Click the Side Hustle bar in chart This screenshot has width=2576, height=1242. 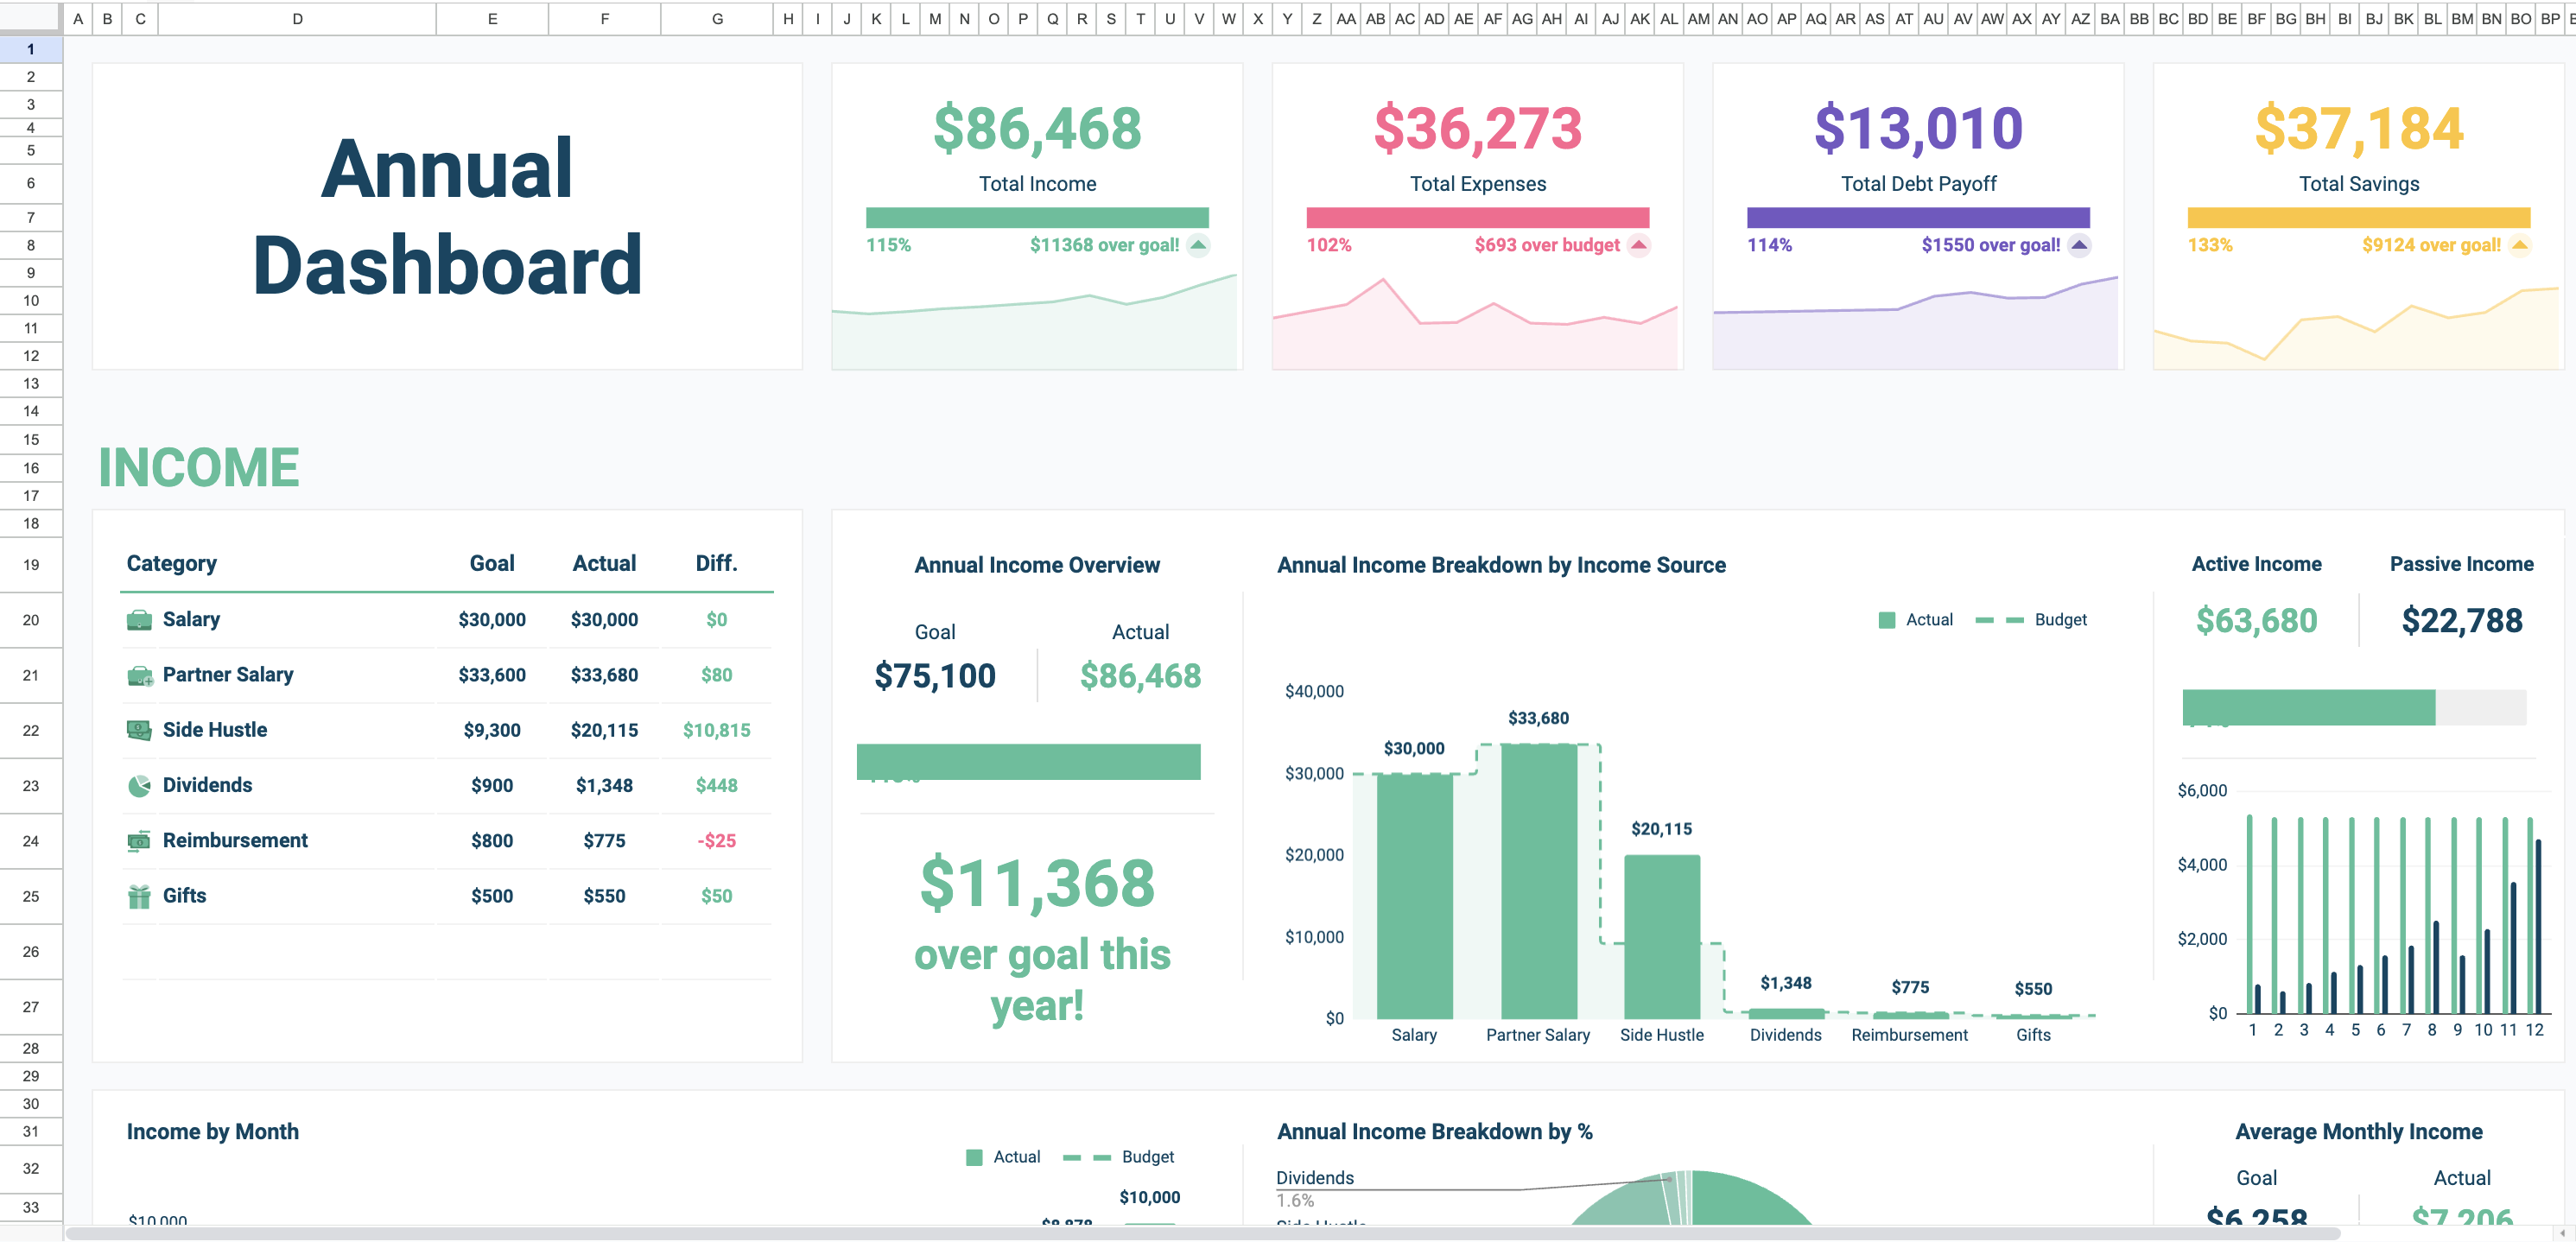coord(1661,937)
